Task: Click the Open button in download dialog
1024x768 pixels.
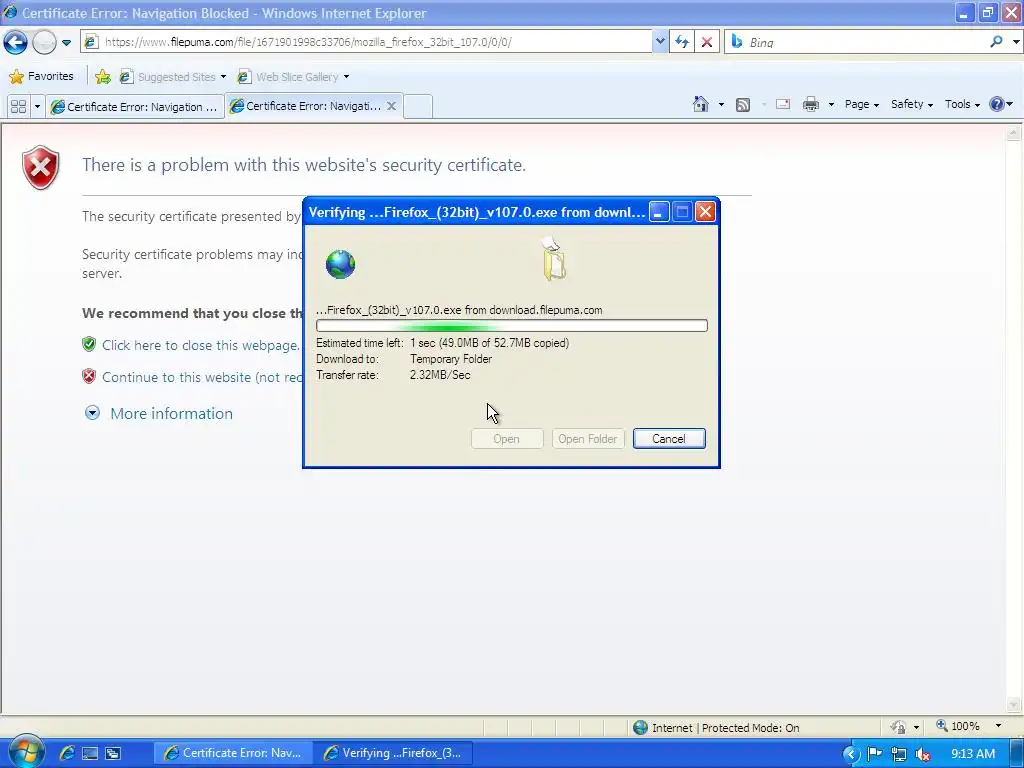Action: [x=507, y=439]
